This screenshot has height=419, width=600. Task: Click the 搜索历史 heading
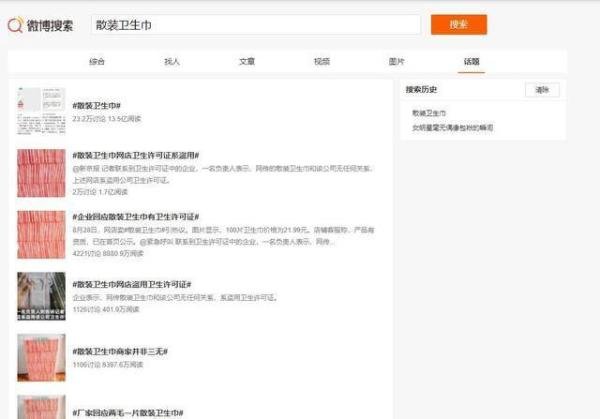coord(421,90)
